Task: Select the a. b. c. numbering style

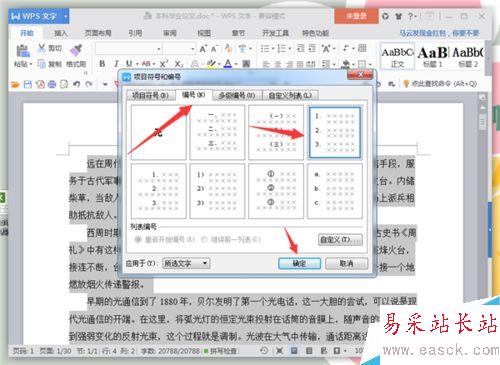Action: click(x=334, y=191)
